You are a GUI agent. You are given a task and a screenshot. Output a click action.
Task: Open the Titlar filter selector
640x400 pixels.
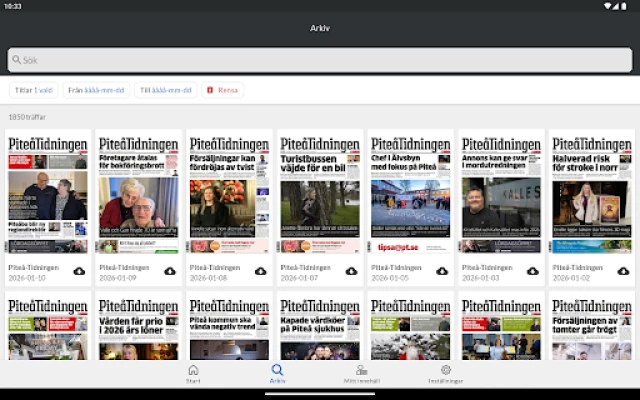point(33,90)
